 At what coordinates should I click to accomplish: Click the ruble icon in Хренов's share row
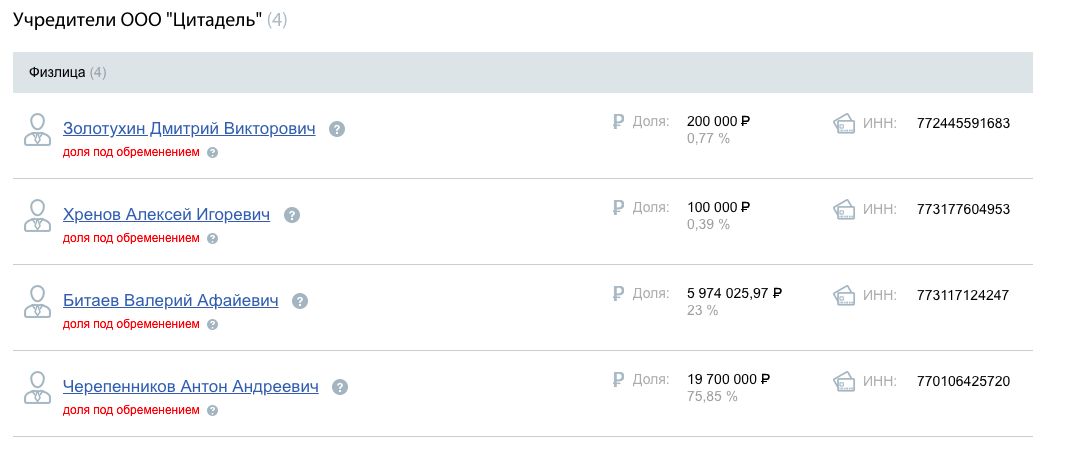pyautogui.click(x=618, y=208)
